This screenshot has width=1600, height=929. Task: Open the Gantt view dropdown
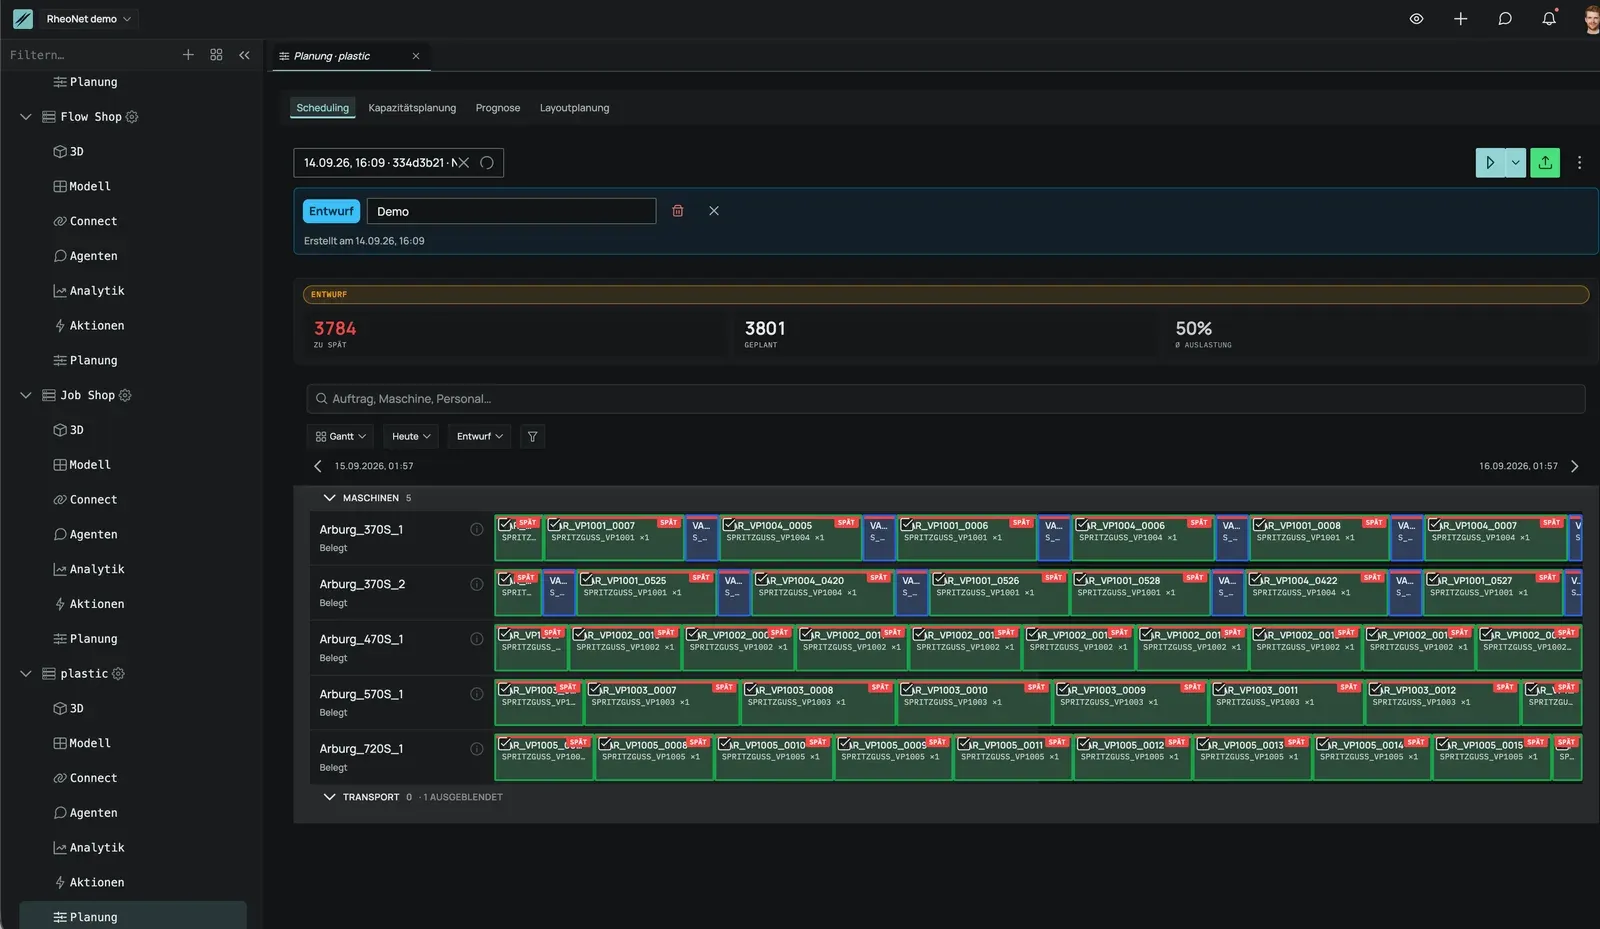341,437
